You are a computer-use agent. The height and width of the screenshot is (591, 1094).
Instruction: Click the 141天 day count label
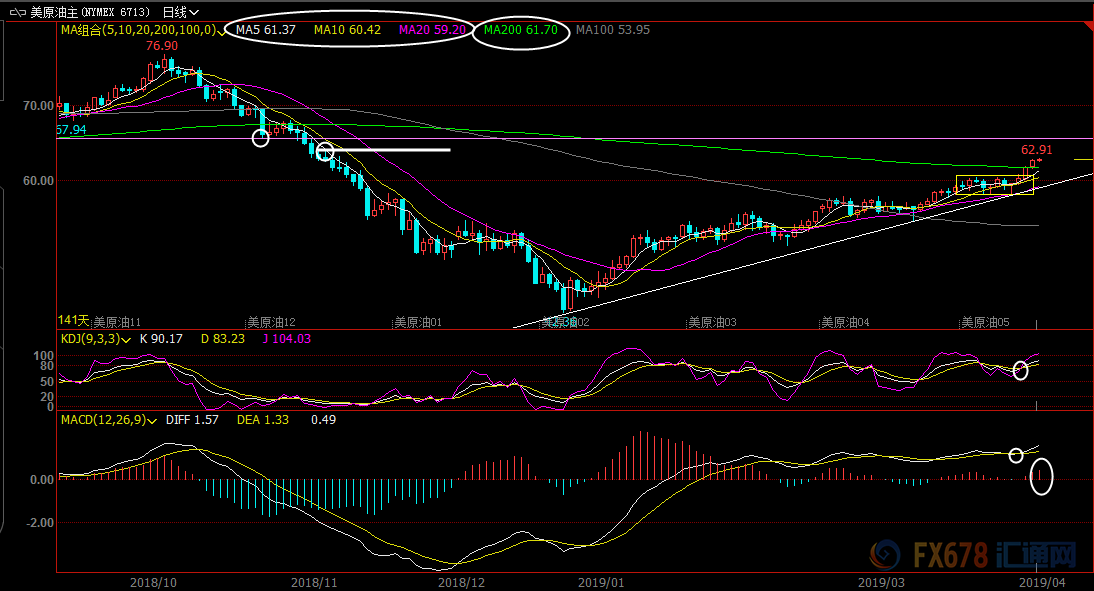tap(73, 320)
